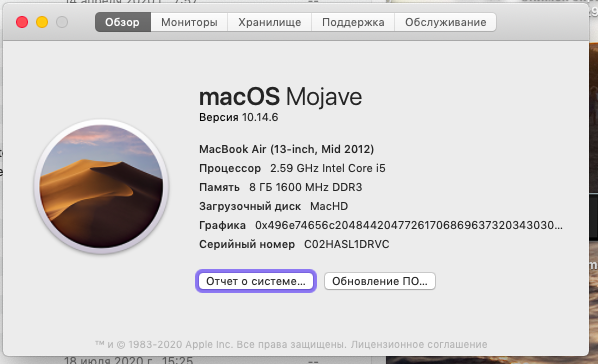Click the Процессор label
Viewport: 598px width, 364px height.
(230, 168)
